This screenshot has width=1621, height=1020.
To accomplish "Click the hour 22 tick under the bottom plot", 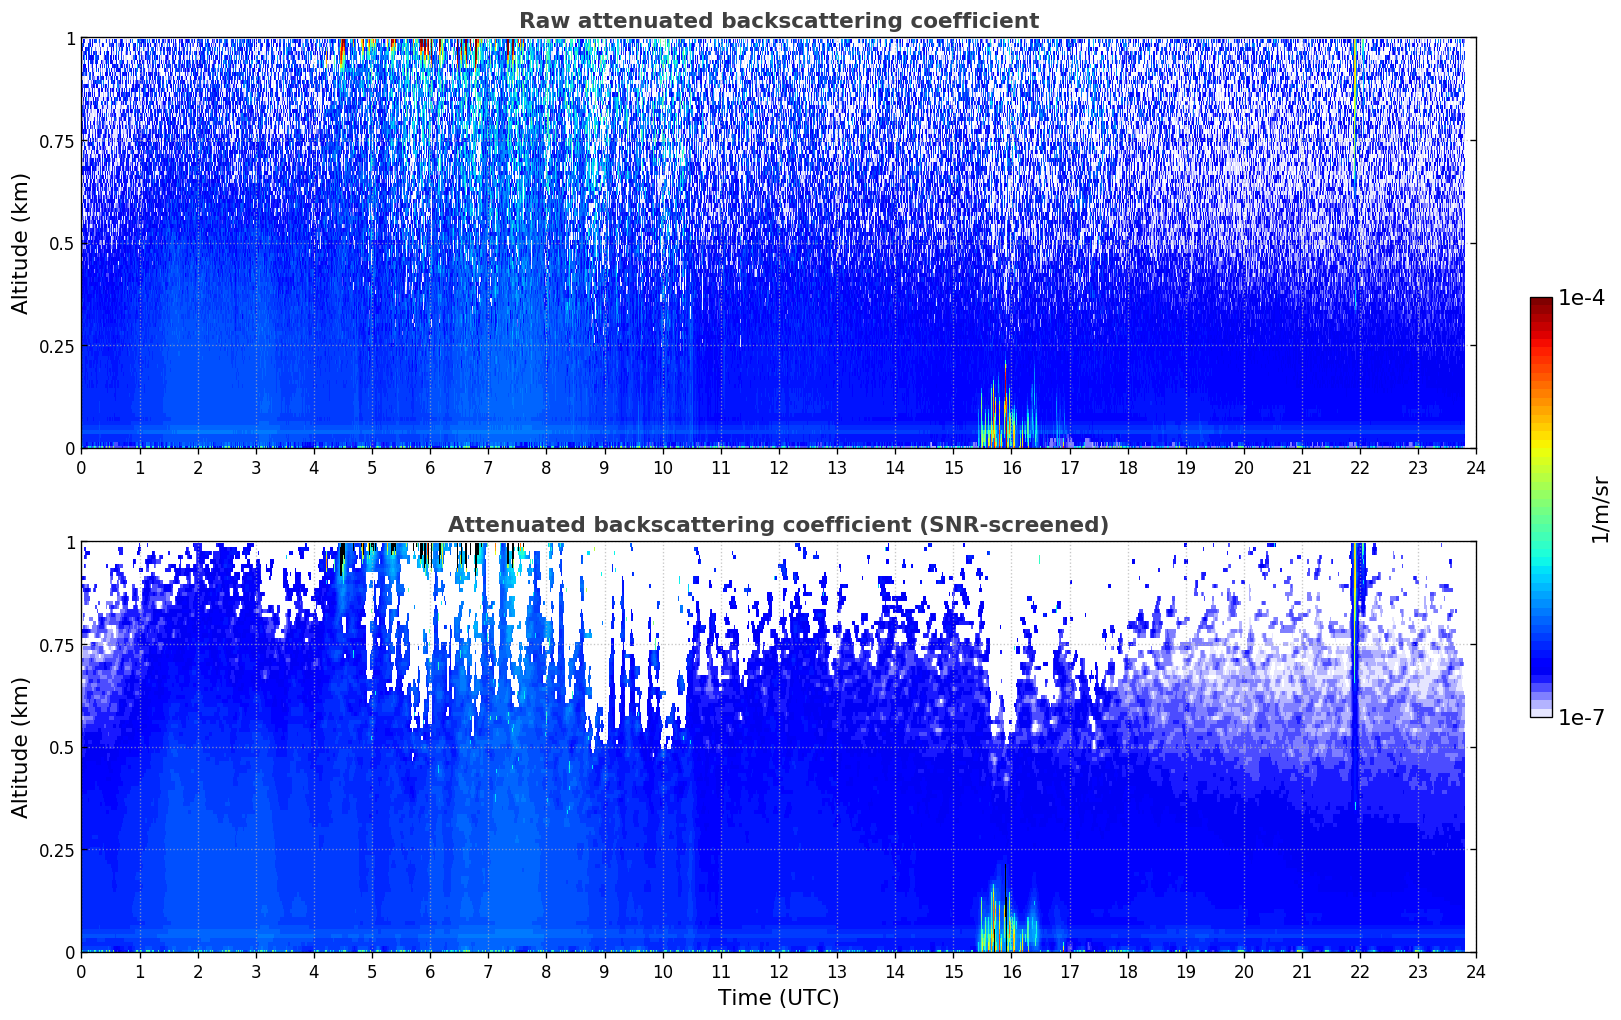I will [x=1360, y=971].
